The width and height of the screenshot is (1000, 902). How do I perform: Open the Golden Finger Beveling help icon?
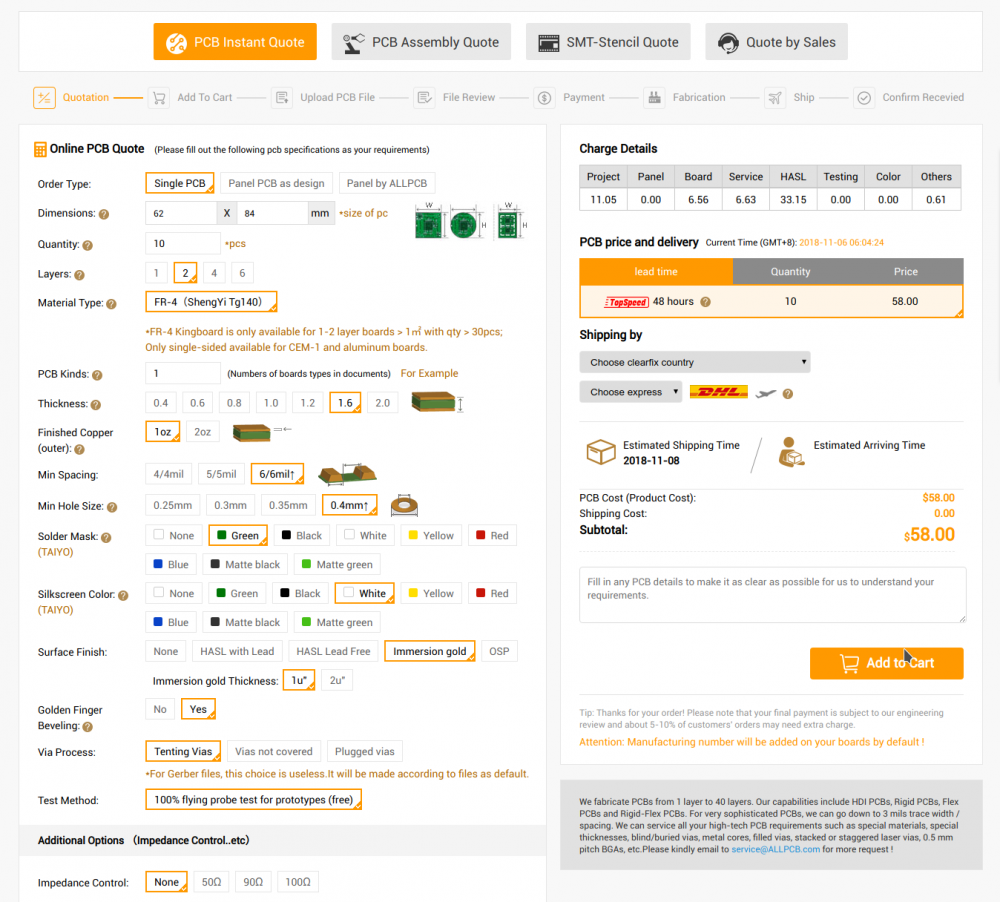coord(88,727)
